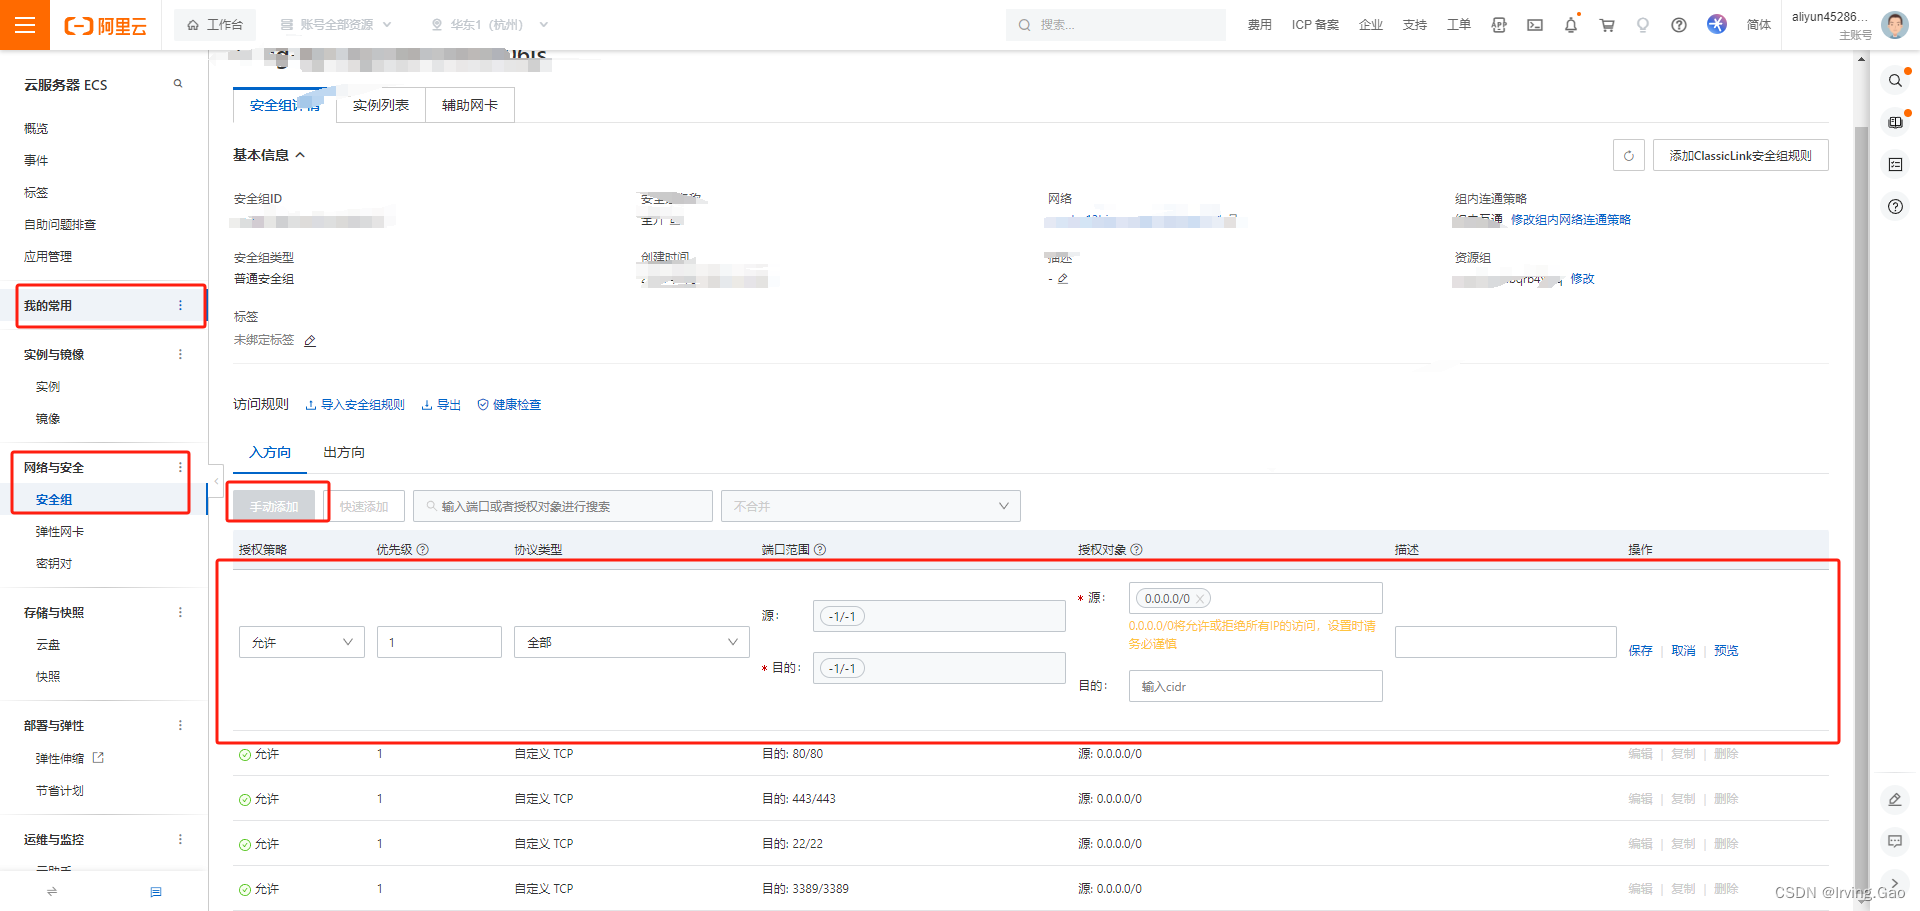The width and height of the screenshot is (1920, 911).
Task: Open the 工单 menu
Action: click(x=1459, y=25)
